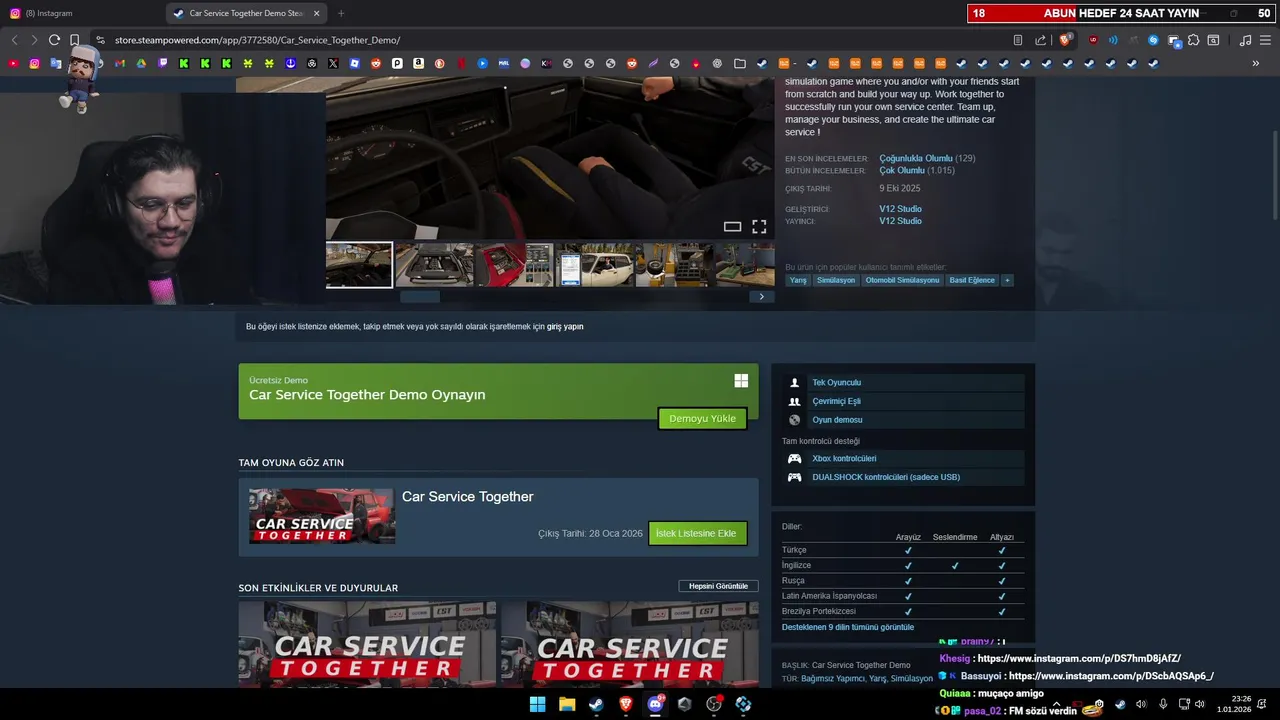Open the YouTube bookmark in bookmarks bar

13,63
